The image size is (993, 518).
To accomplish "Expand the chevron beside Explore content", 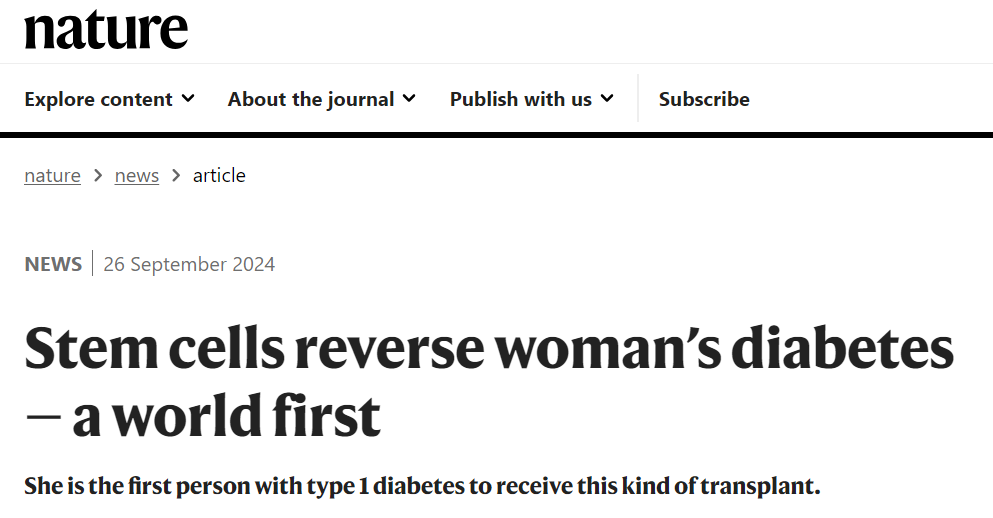I will (x=189, y=99).
